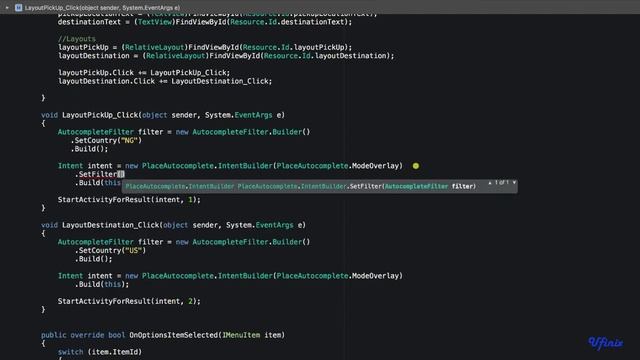Show previous overload using tooltip up arrow
Screen dimensions: 640x360
pos(490,183)
